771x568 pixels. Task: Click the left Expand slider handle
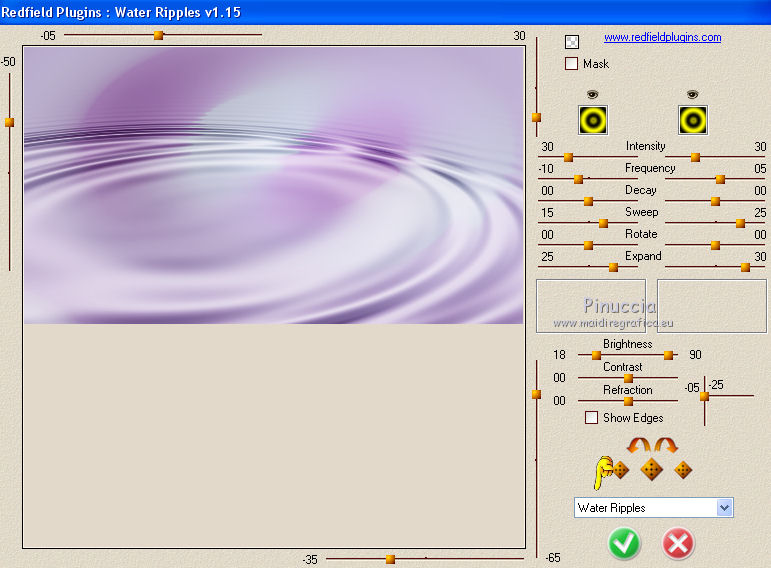click(x=613, y=267)
